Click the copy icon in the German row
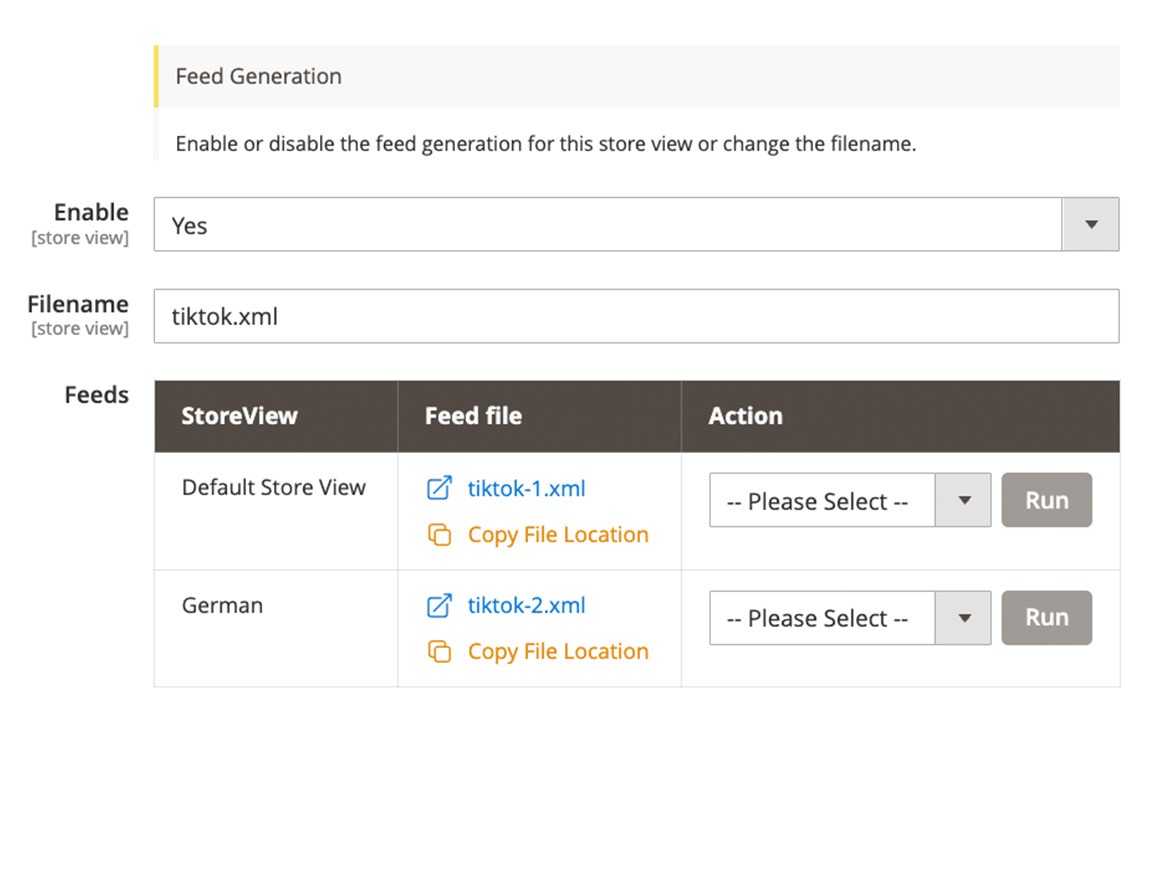Image resolution: width=1168 pixels, height=887 pixels. pyautogui.click(x=439, y=652)
